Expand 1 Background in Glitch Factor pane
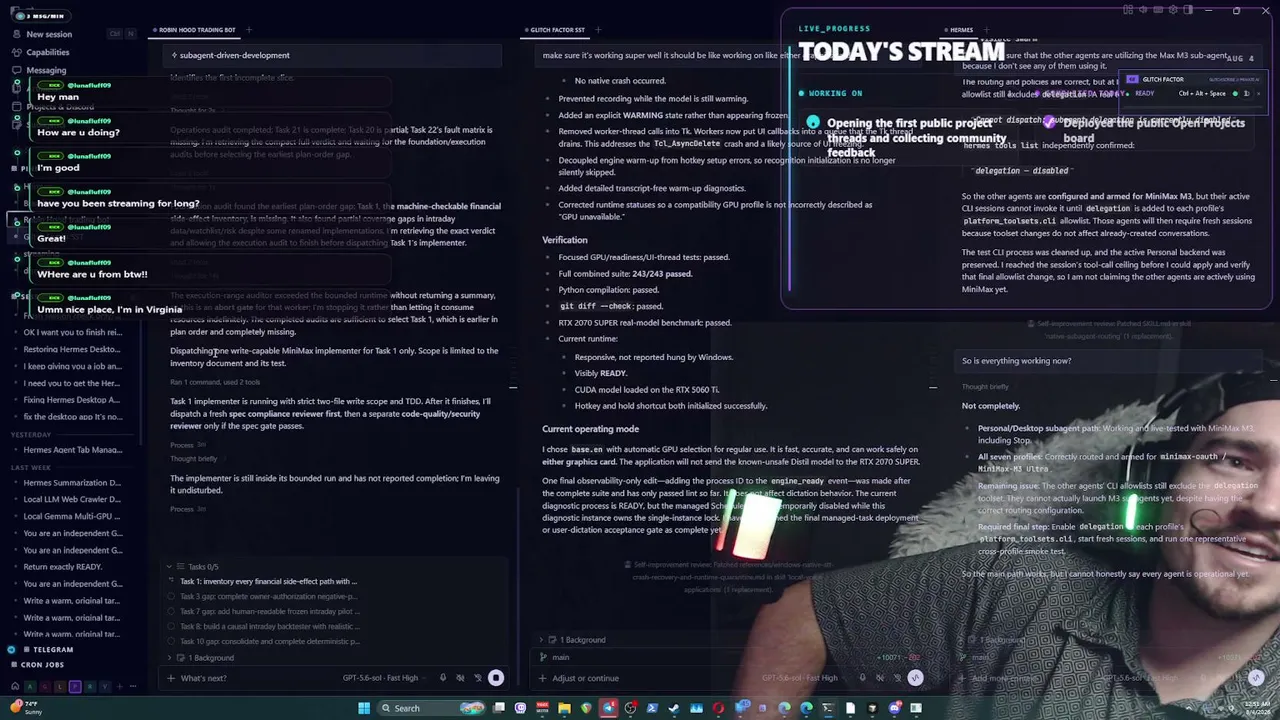This screenshot has width=1280, height=720. (x=573, y=640)
